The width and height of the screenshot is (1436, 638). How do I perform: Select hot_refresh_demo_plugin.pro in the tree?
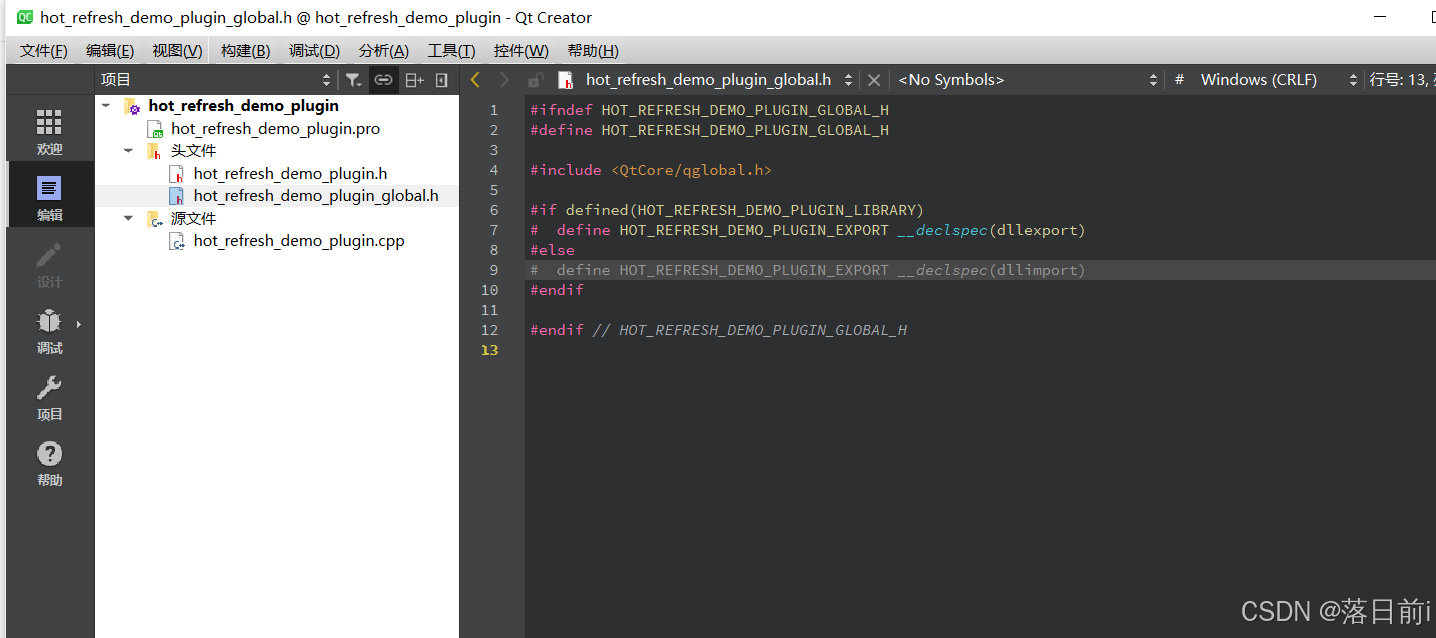tap(275, 128)
